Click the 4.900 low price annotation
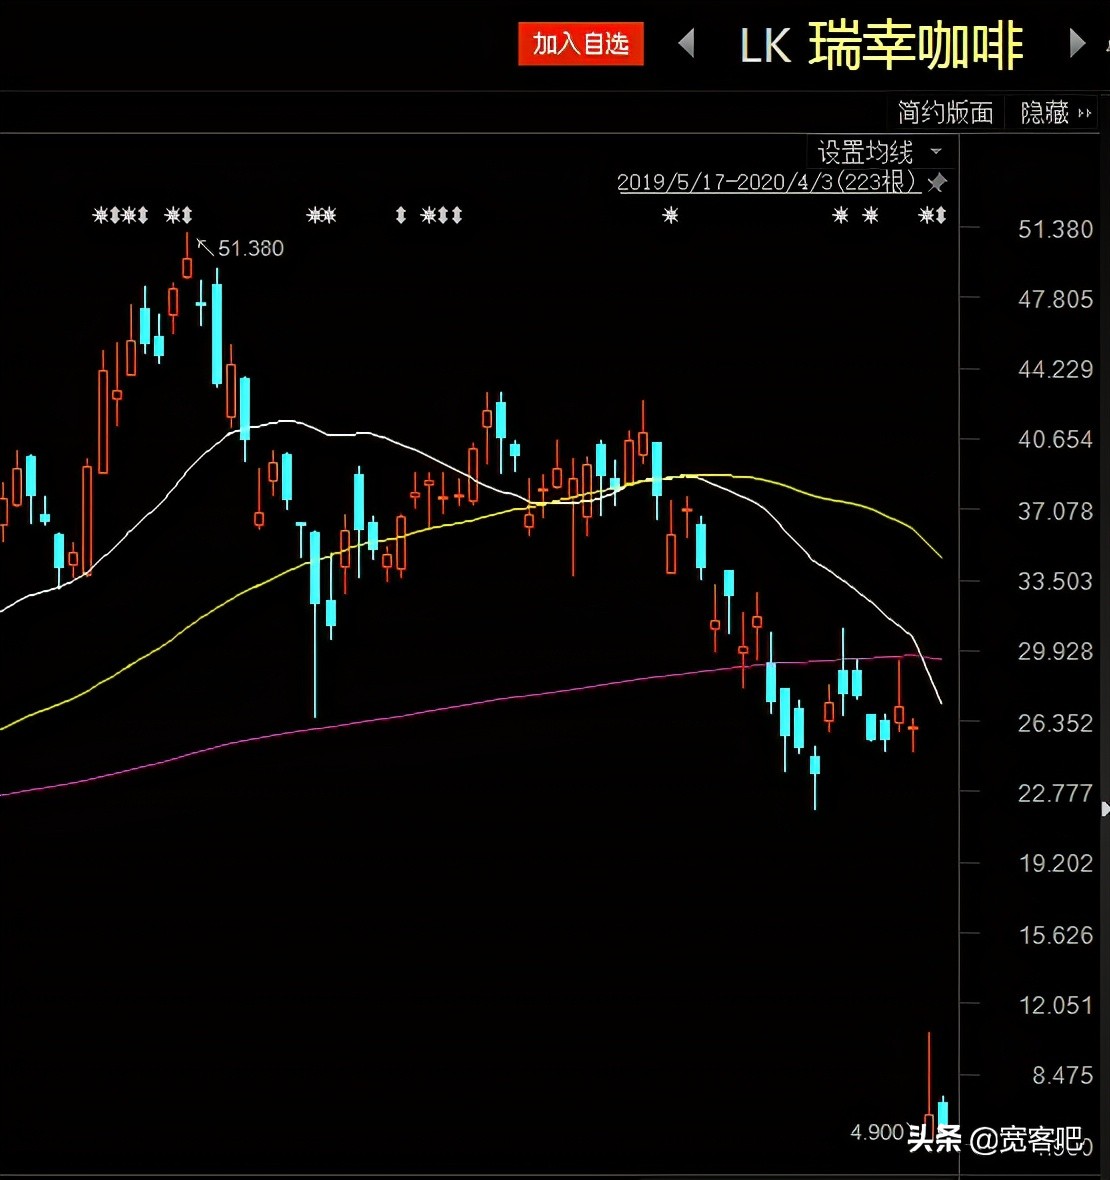 point(876,1132)
